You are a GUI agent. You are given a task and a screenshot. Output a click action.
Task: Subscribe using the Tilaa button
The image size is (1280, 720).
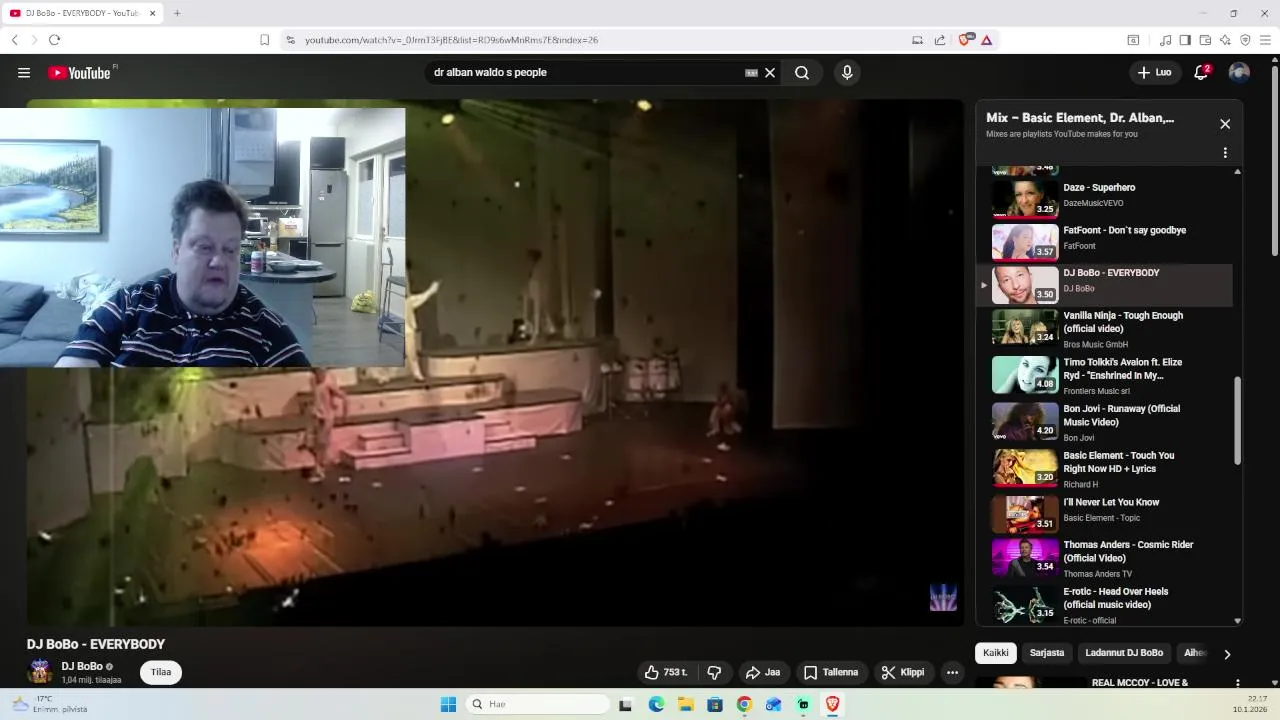161,672
